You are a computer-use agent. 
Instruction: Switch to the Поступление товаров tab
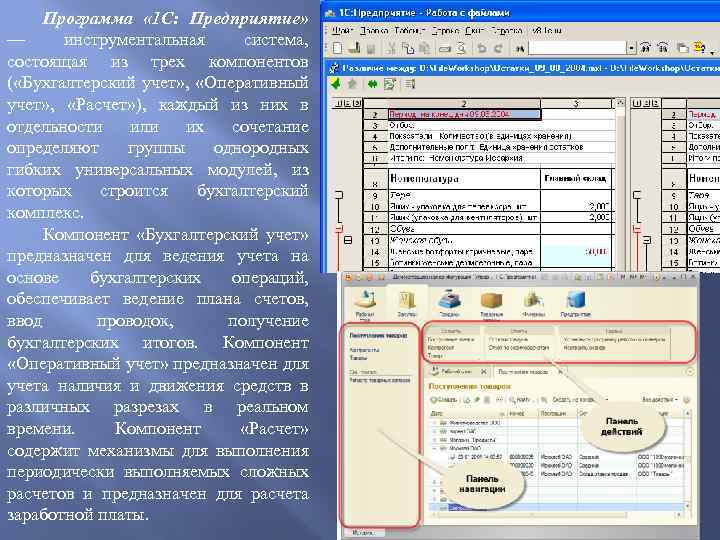(523, 371)
